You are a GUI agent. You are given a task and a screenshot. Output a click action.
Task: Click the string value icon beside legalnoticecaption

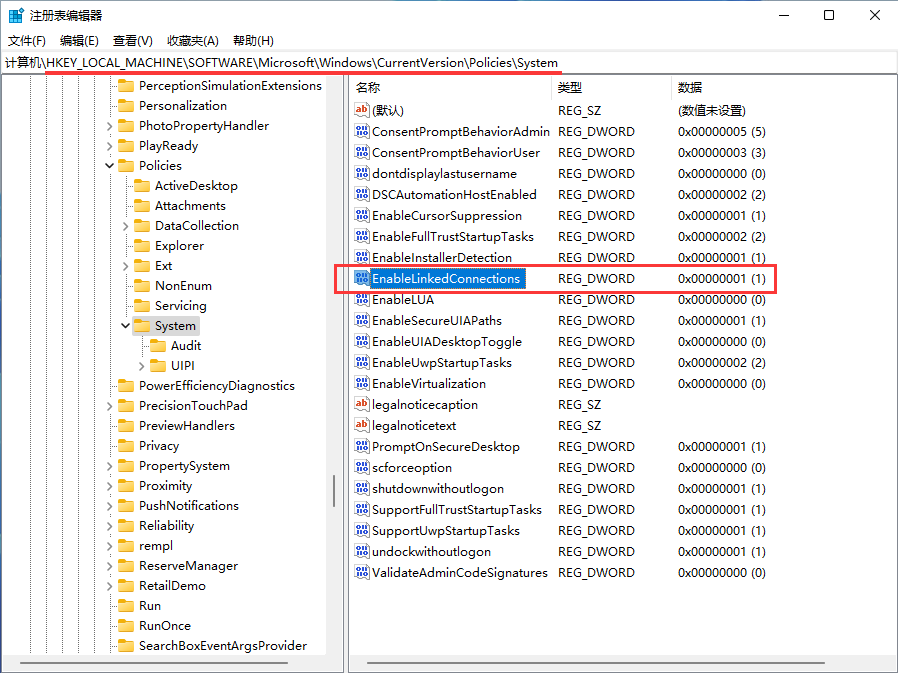[362, 405]
